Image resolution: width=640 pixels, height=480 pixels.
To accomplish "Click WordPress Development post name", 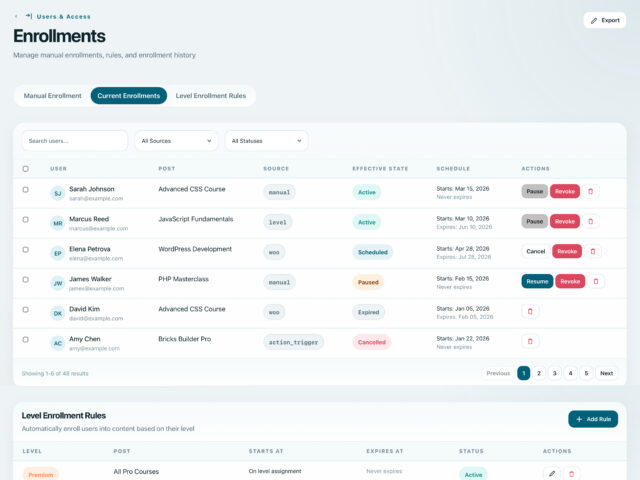I will click(195, 249).
